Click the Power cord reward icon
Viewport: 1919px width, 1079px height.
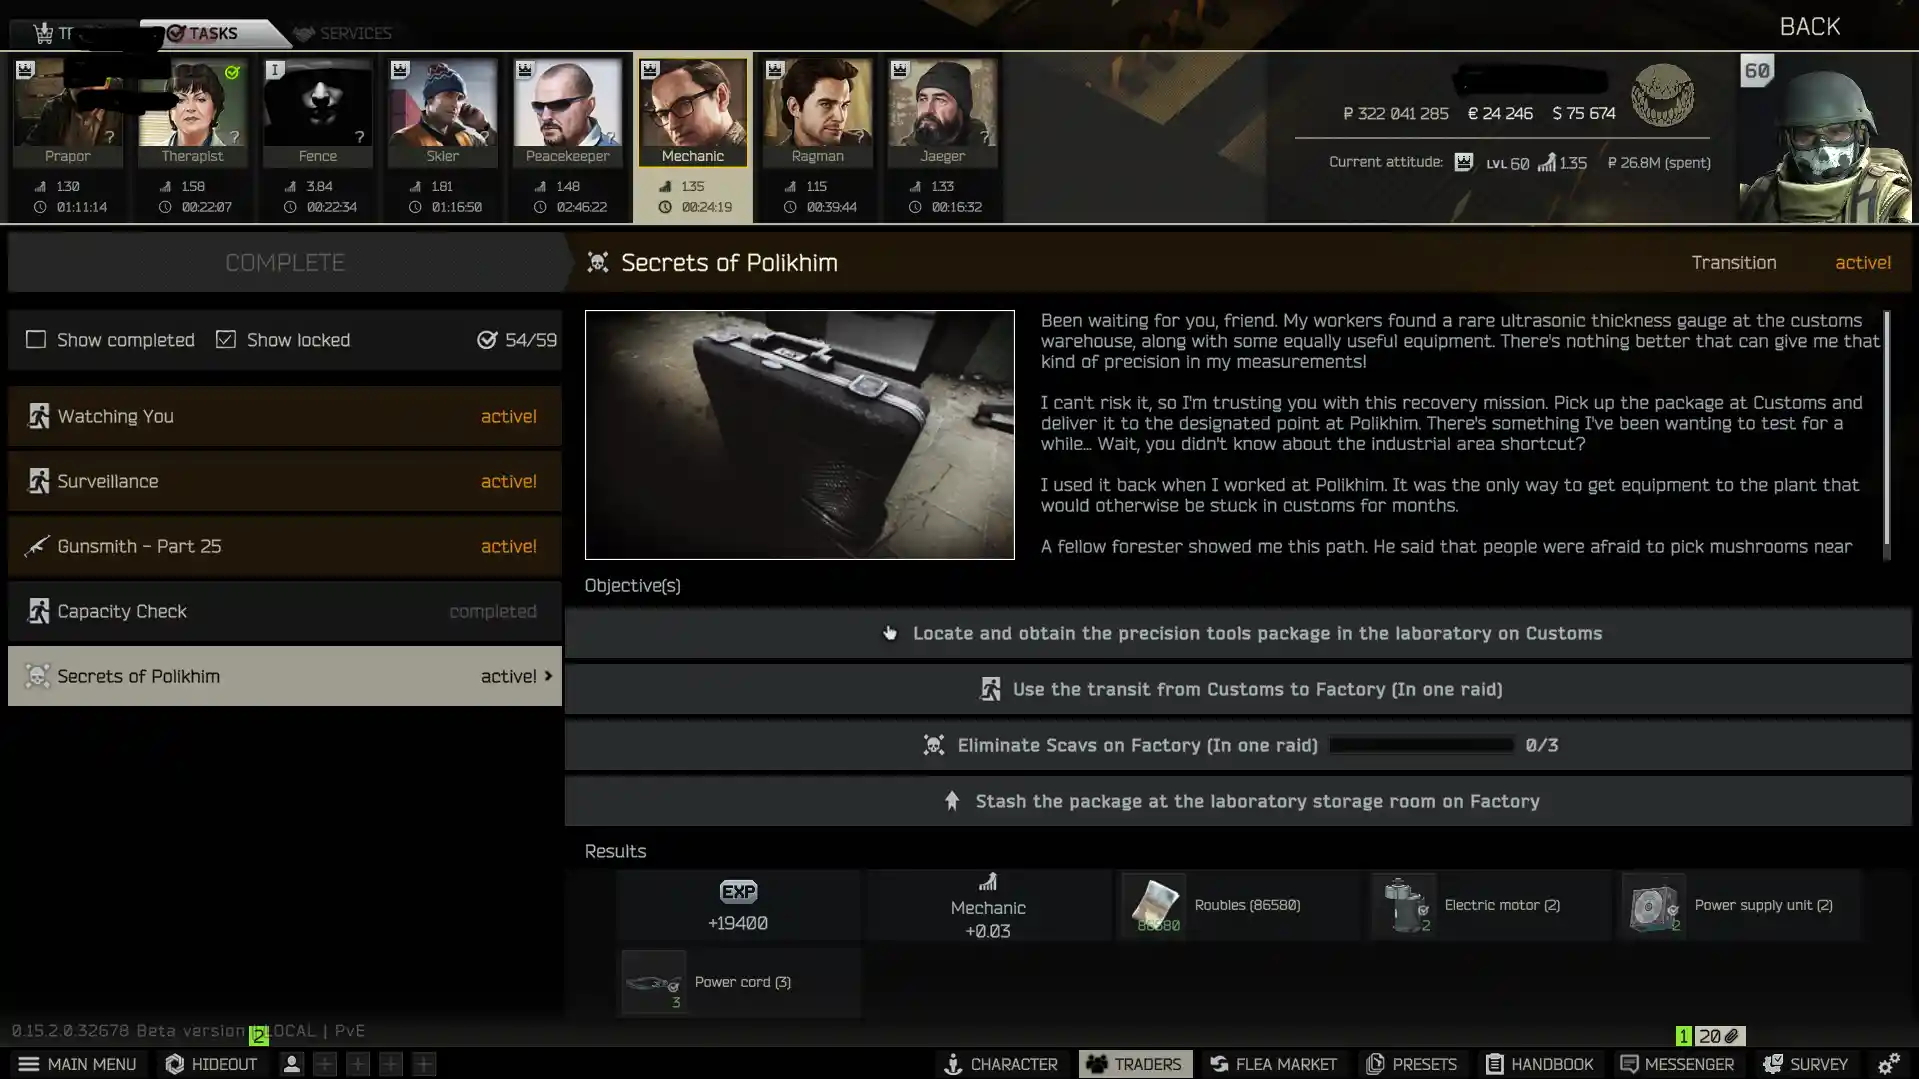click(x=654, y=982)
